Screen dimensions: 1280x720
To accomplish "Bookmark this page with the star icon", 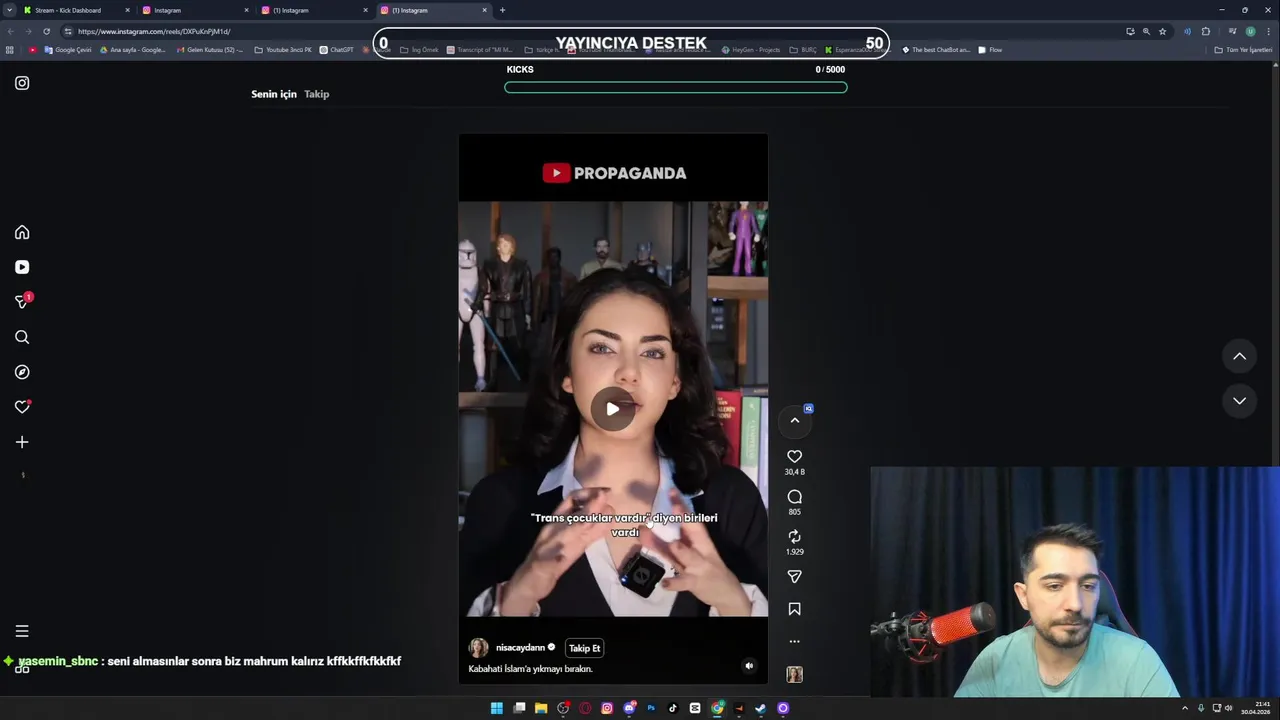I will 1162,31.
